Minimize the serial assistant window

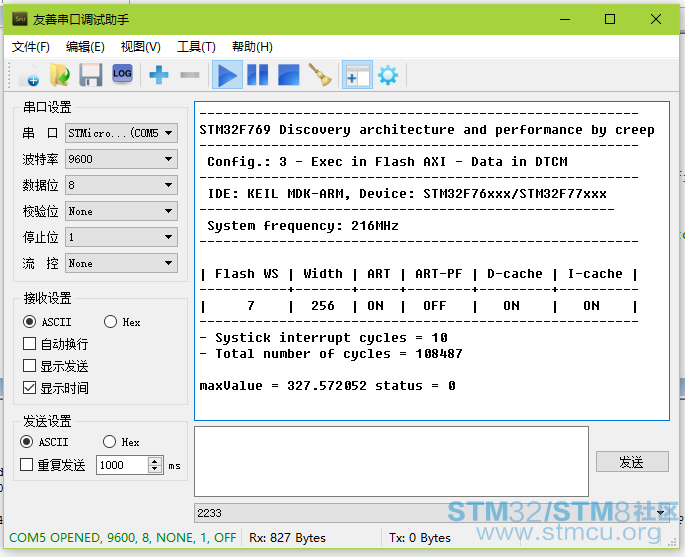[565, 19]
